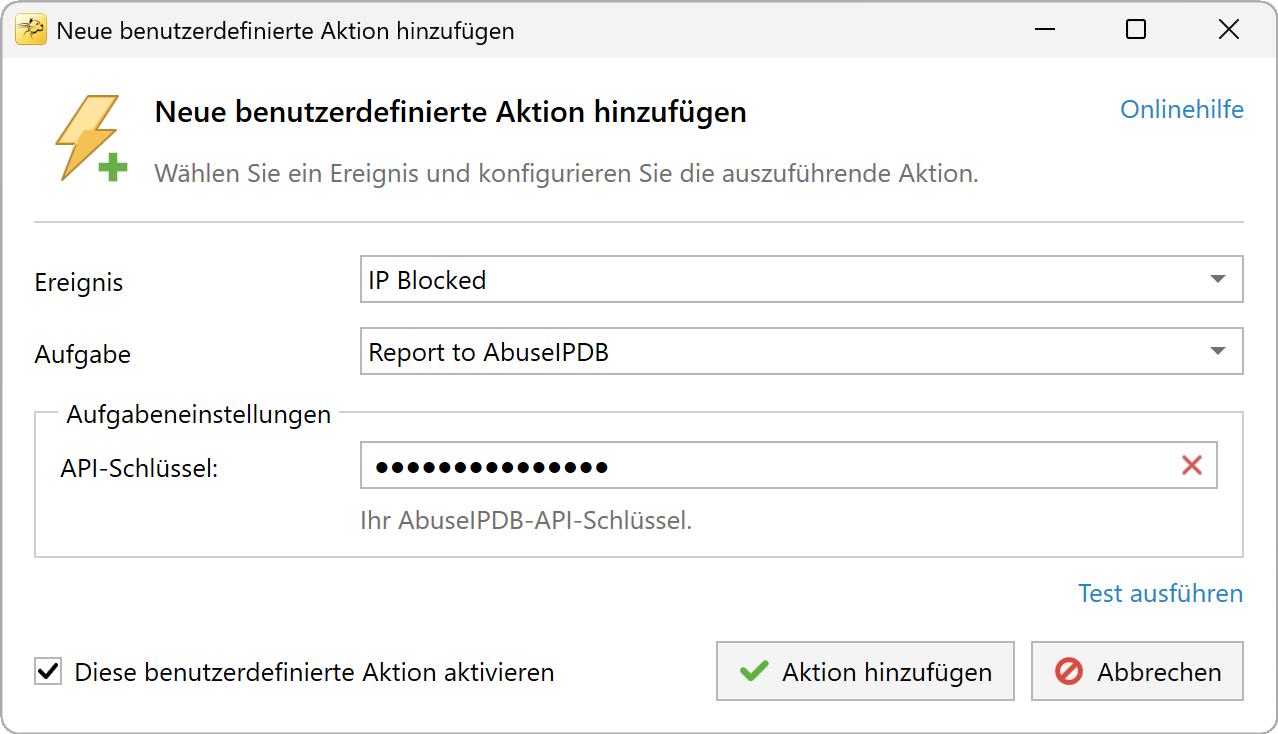This screenshot has height=734, width=1278.
Task: Clear the API key with red X icon
Action: click(1192, 465)
